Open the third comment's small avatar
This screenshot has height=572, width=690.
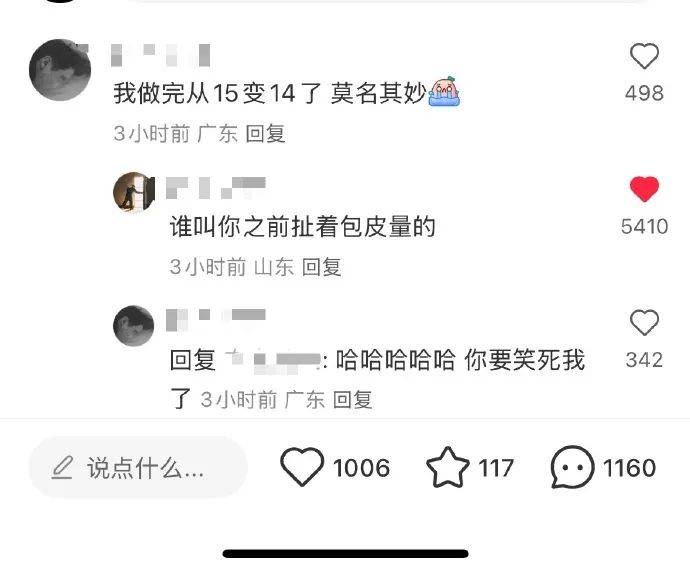pos(134,326)
